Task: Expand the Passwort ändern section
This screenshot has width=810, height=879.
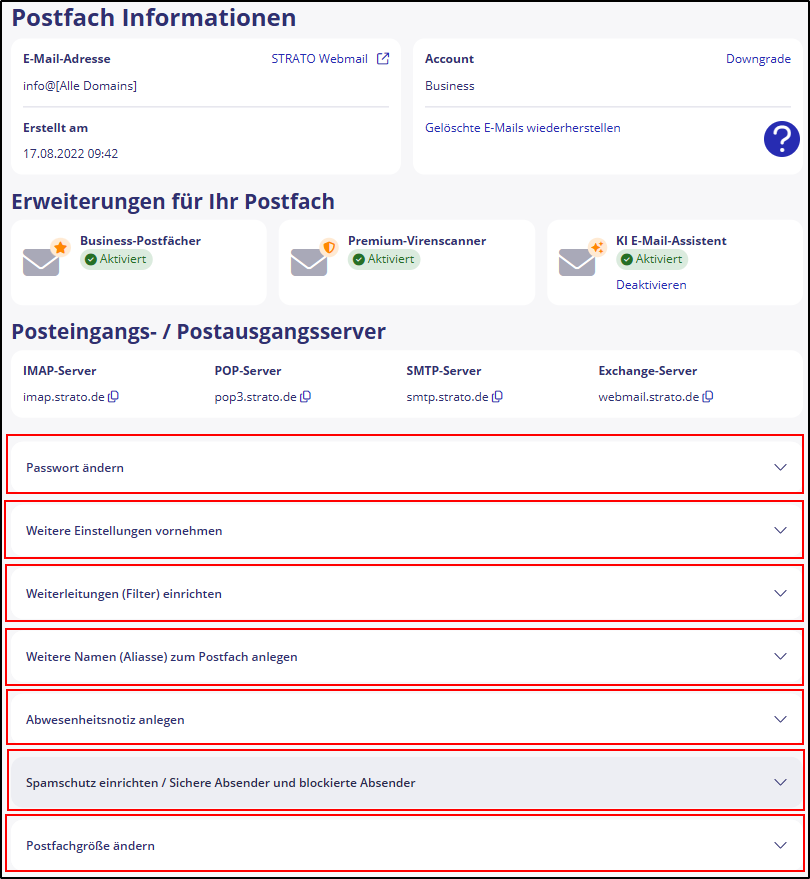Action: click(404, 467)
